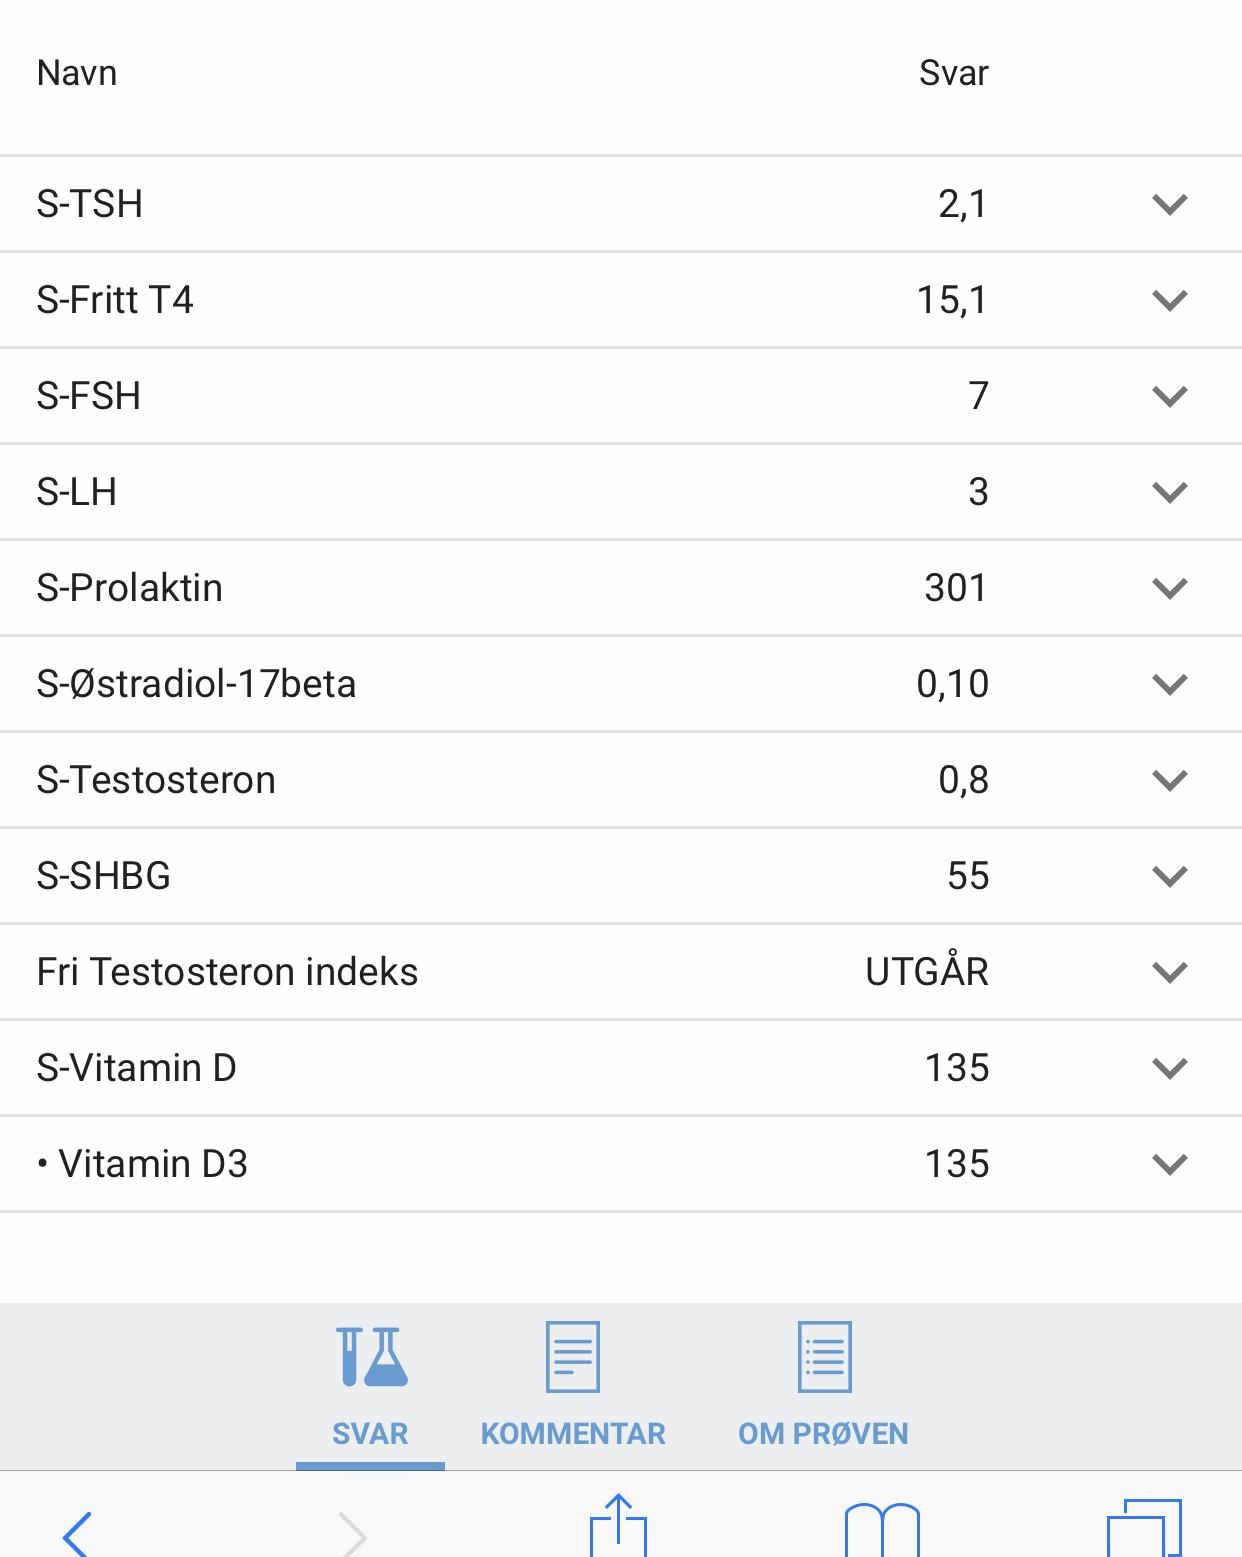
Task: Open the OM PRØVEN list icon
Action: (824, 1357)
